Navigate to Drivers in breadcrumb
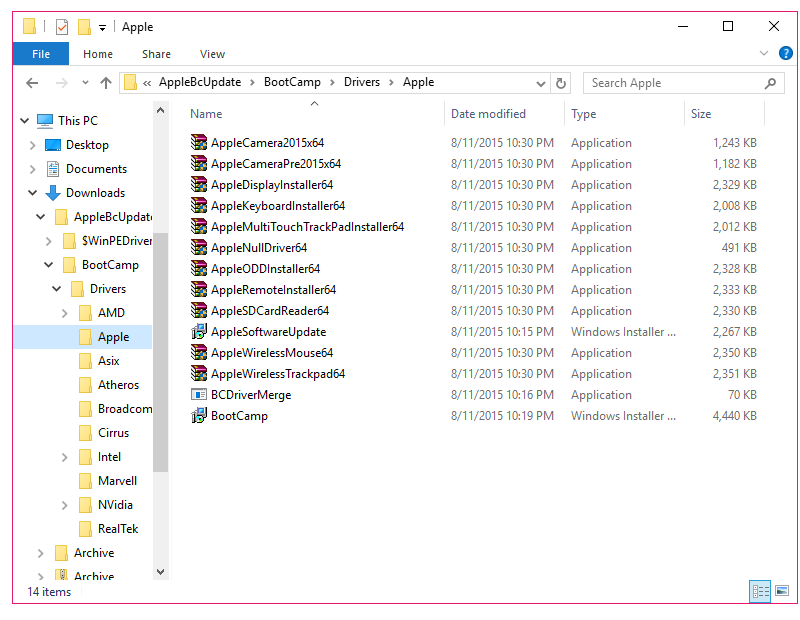Viewport: 800px width, 620px height. pyautogui.click(x=362, y=82)
